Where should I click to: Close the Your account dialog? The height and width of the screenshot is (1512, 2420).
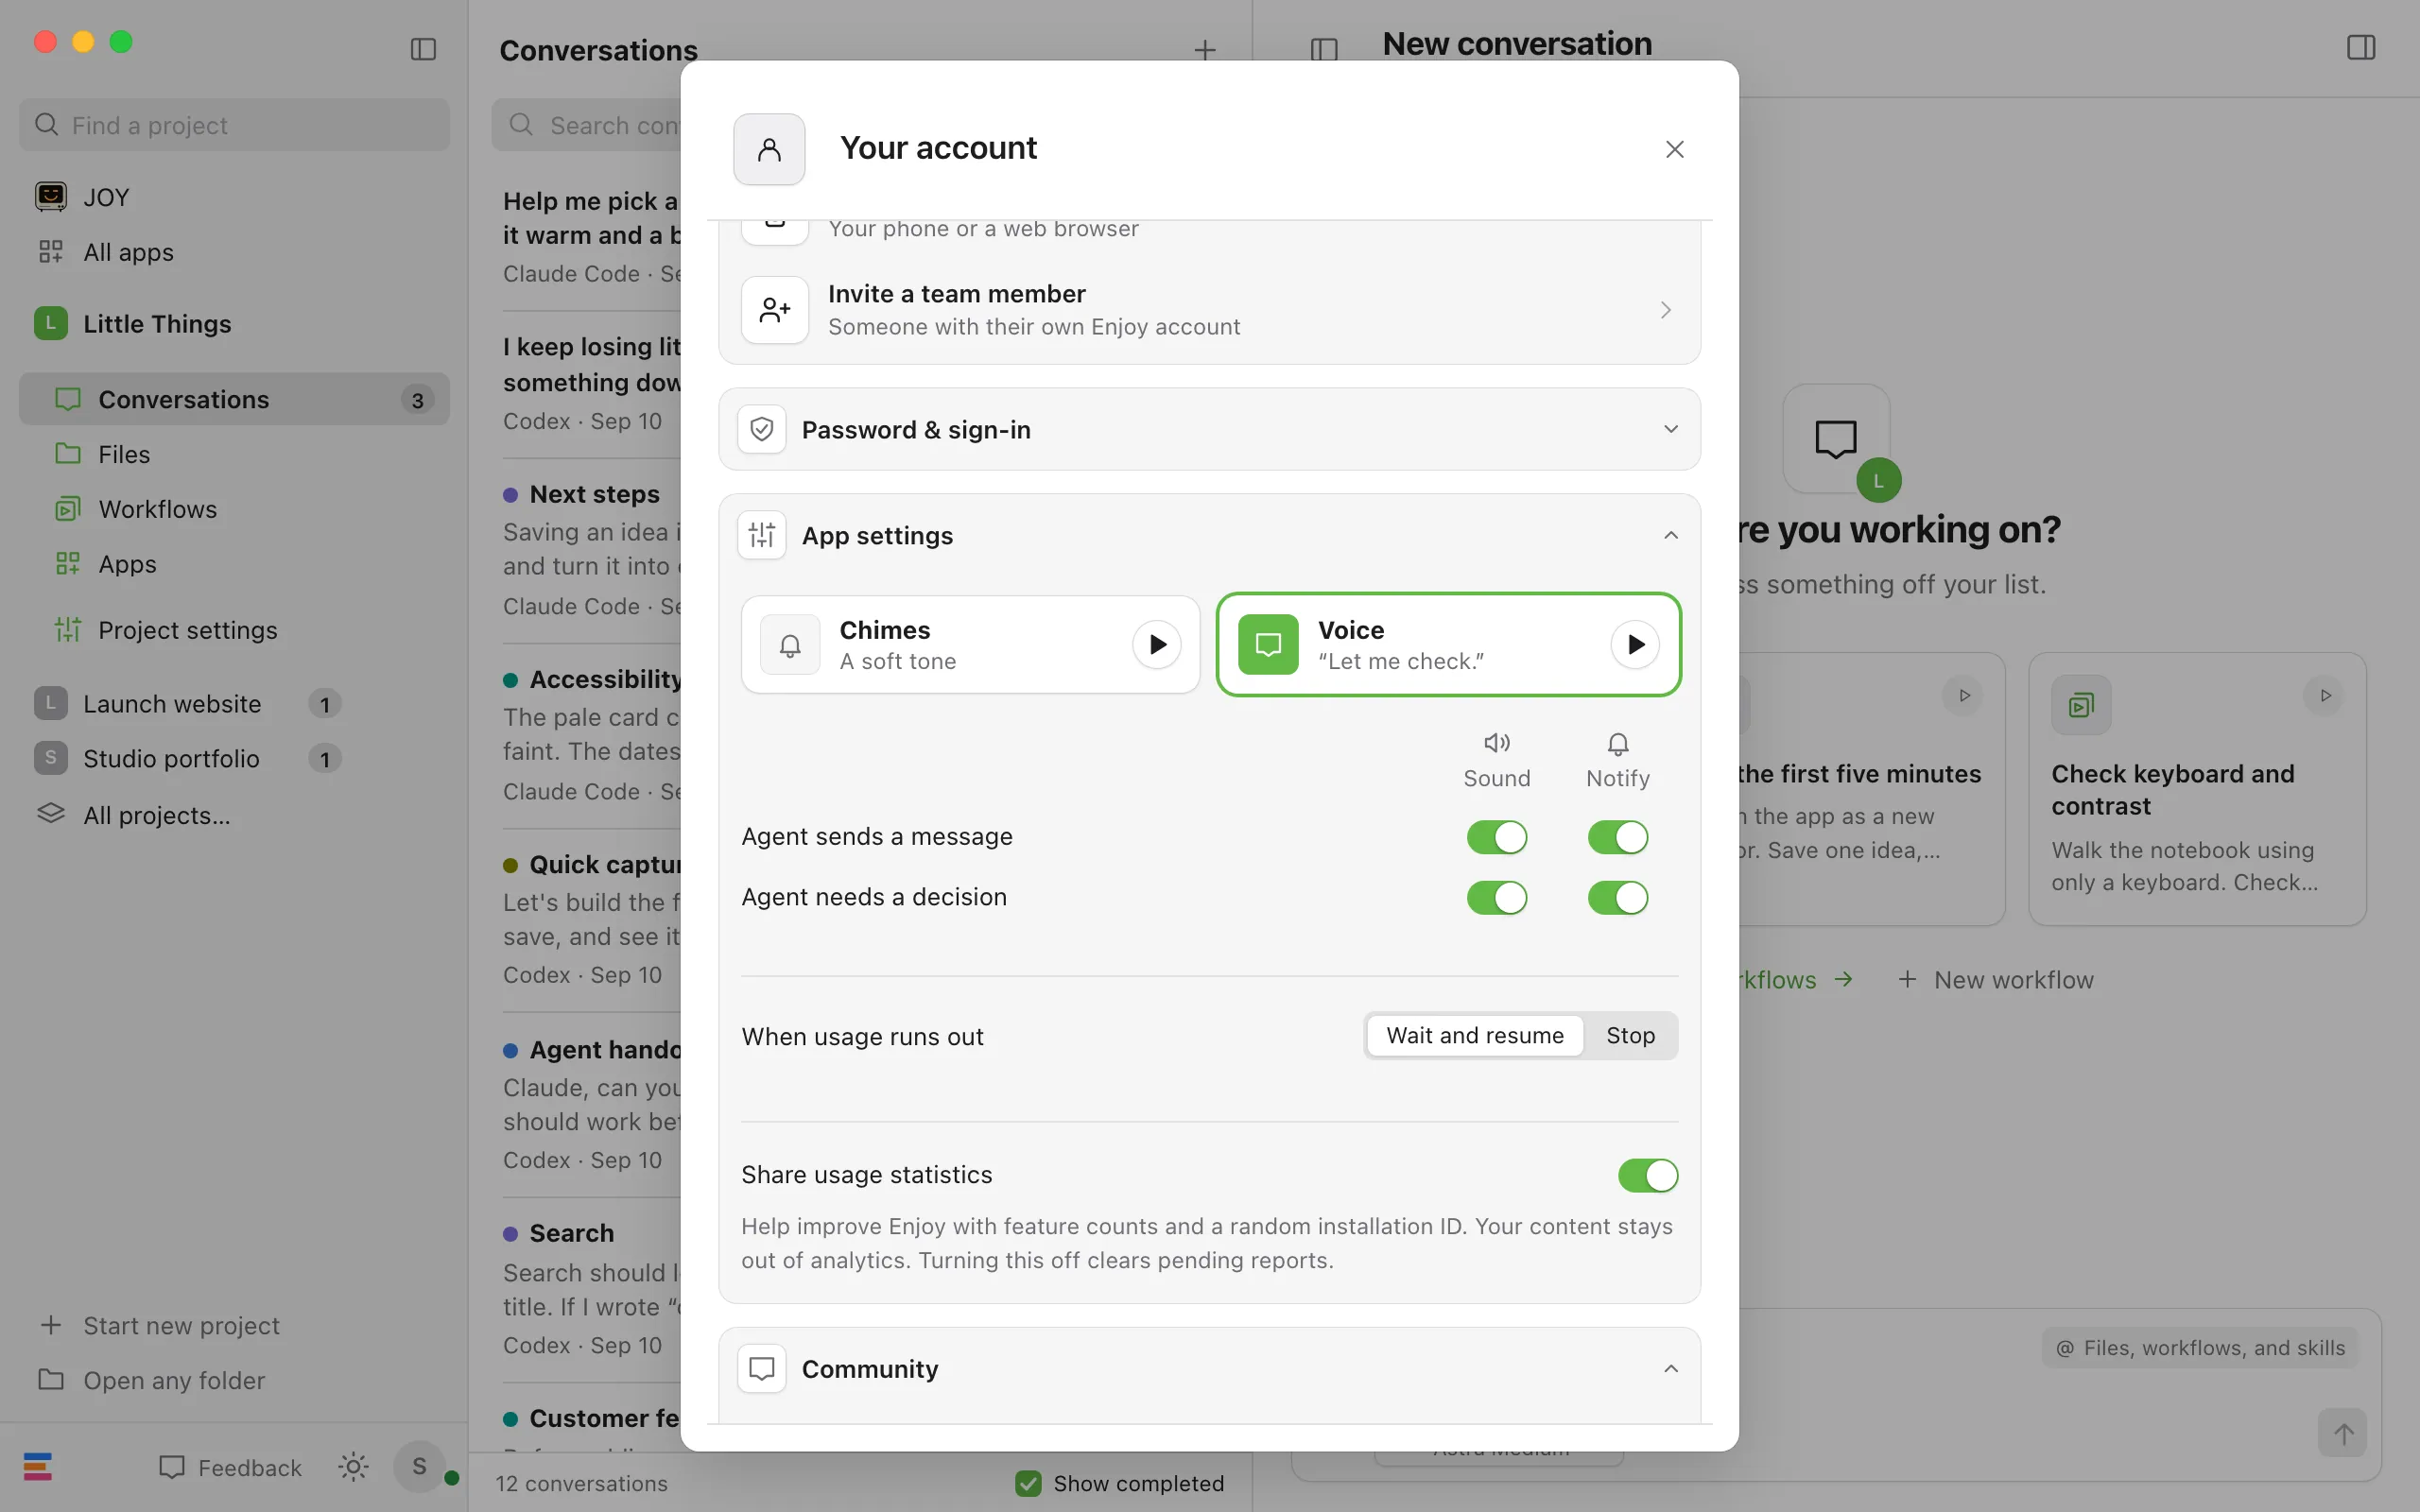click(1675, 149)
